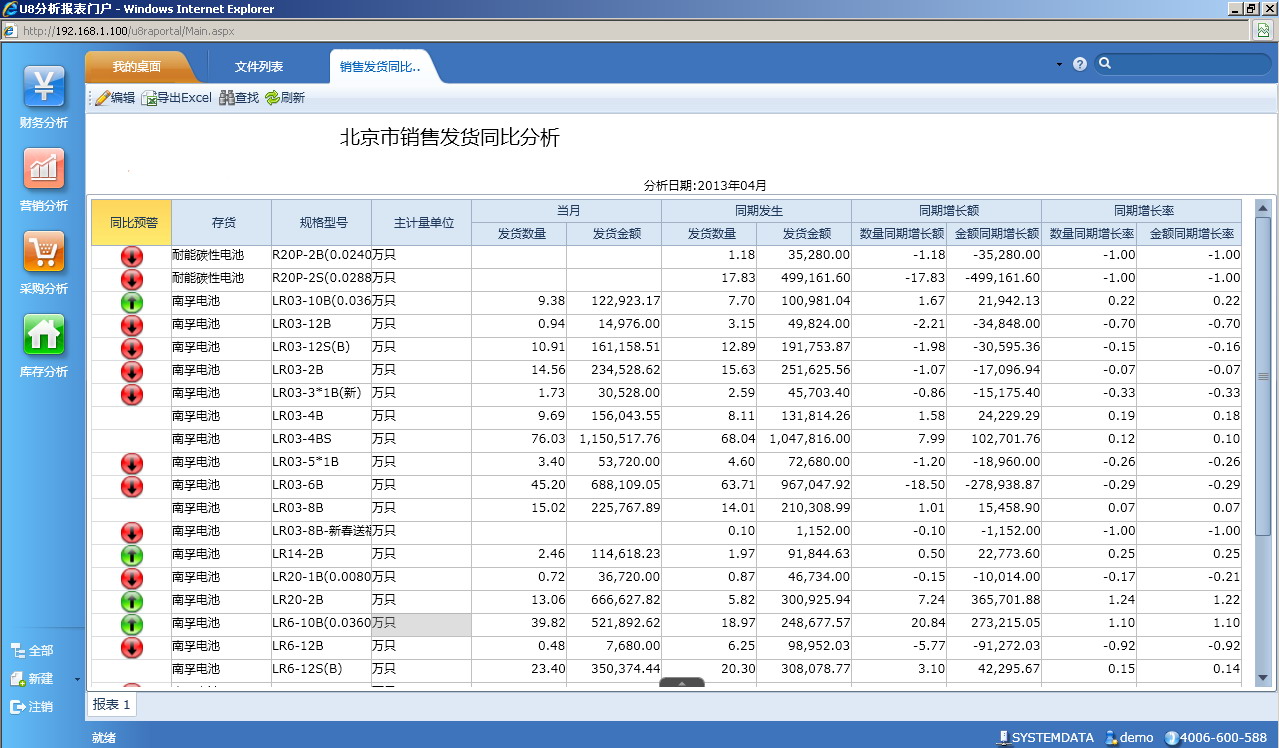
Task: Click 4006-600-588 phone number
Action: [x=1215, y=737]
